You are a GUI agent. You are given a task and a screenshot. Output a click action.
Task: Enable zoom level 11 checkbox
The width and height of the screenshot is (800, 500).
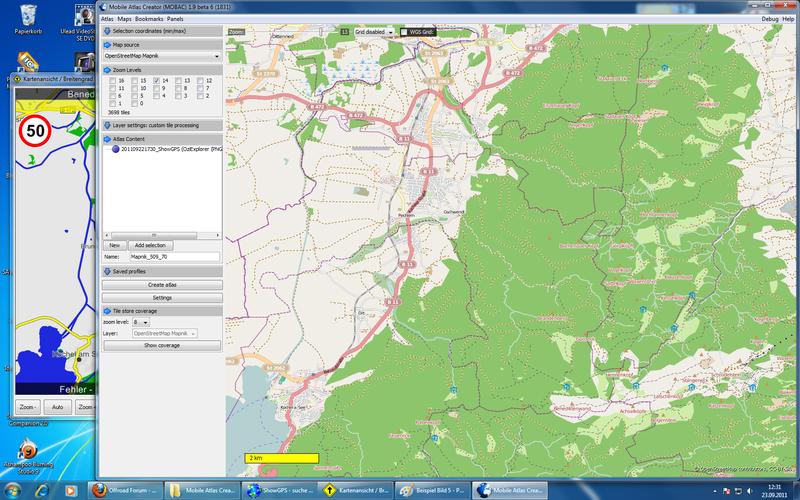click(x=113, y=88)
